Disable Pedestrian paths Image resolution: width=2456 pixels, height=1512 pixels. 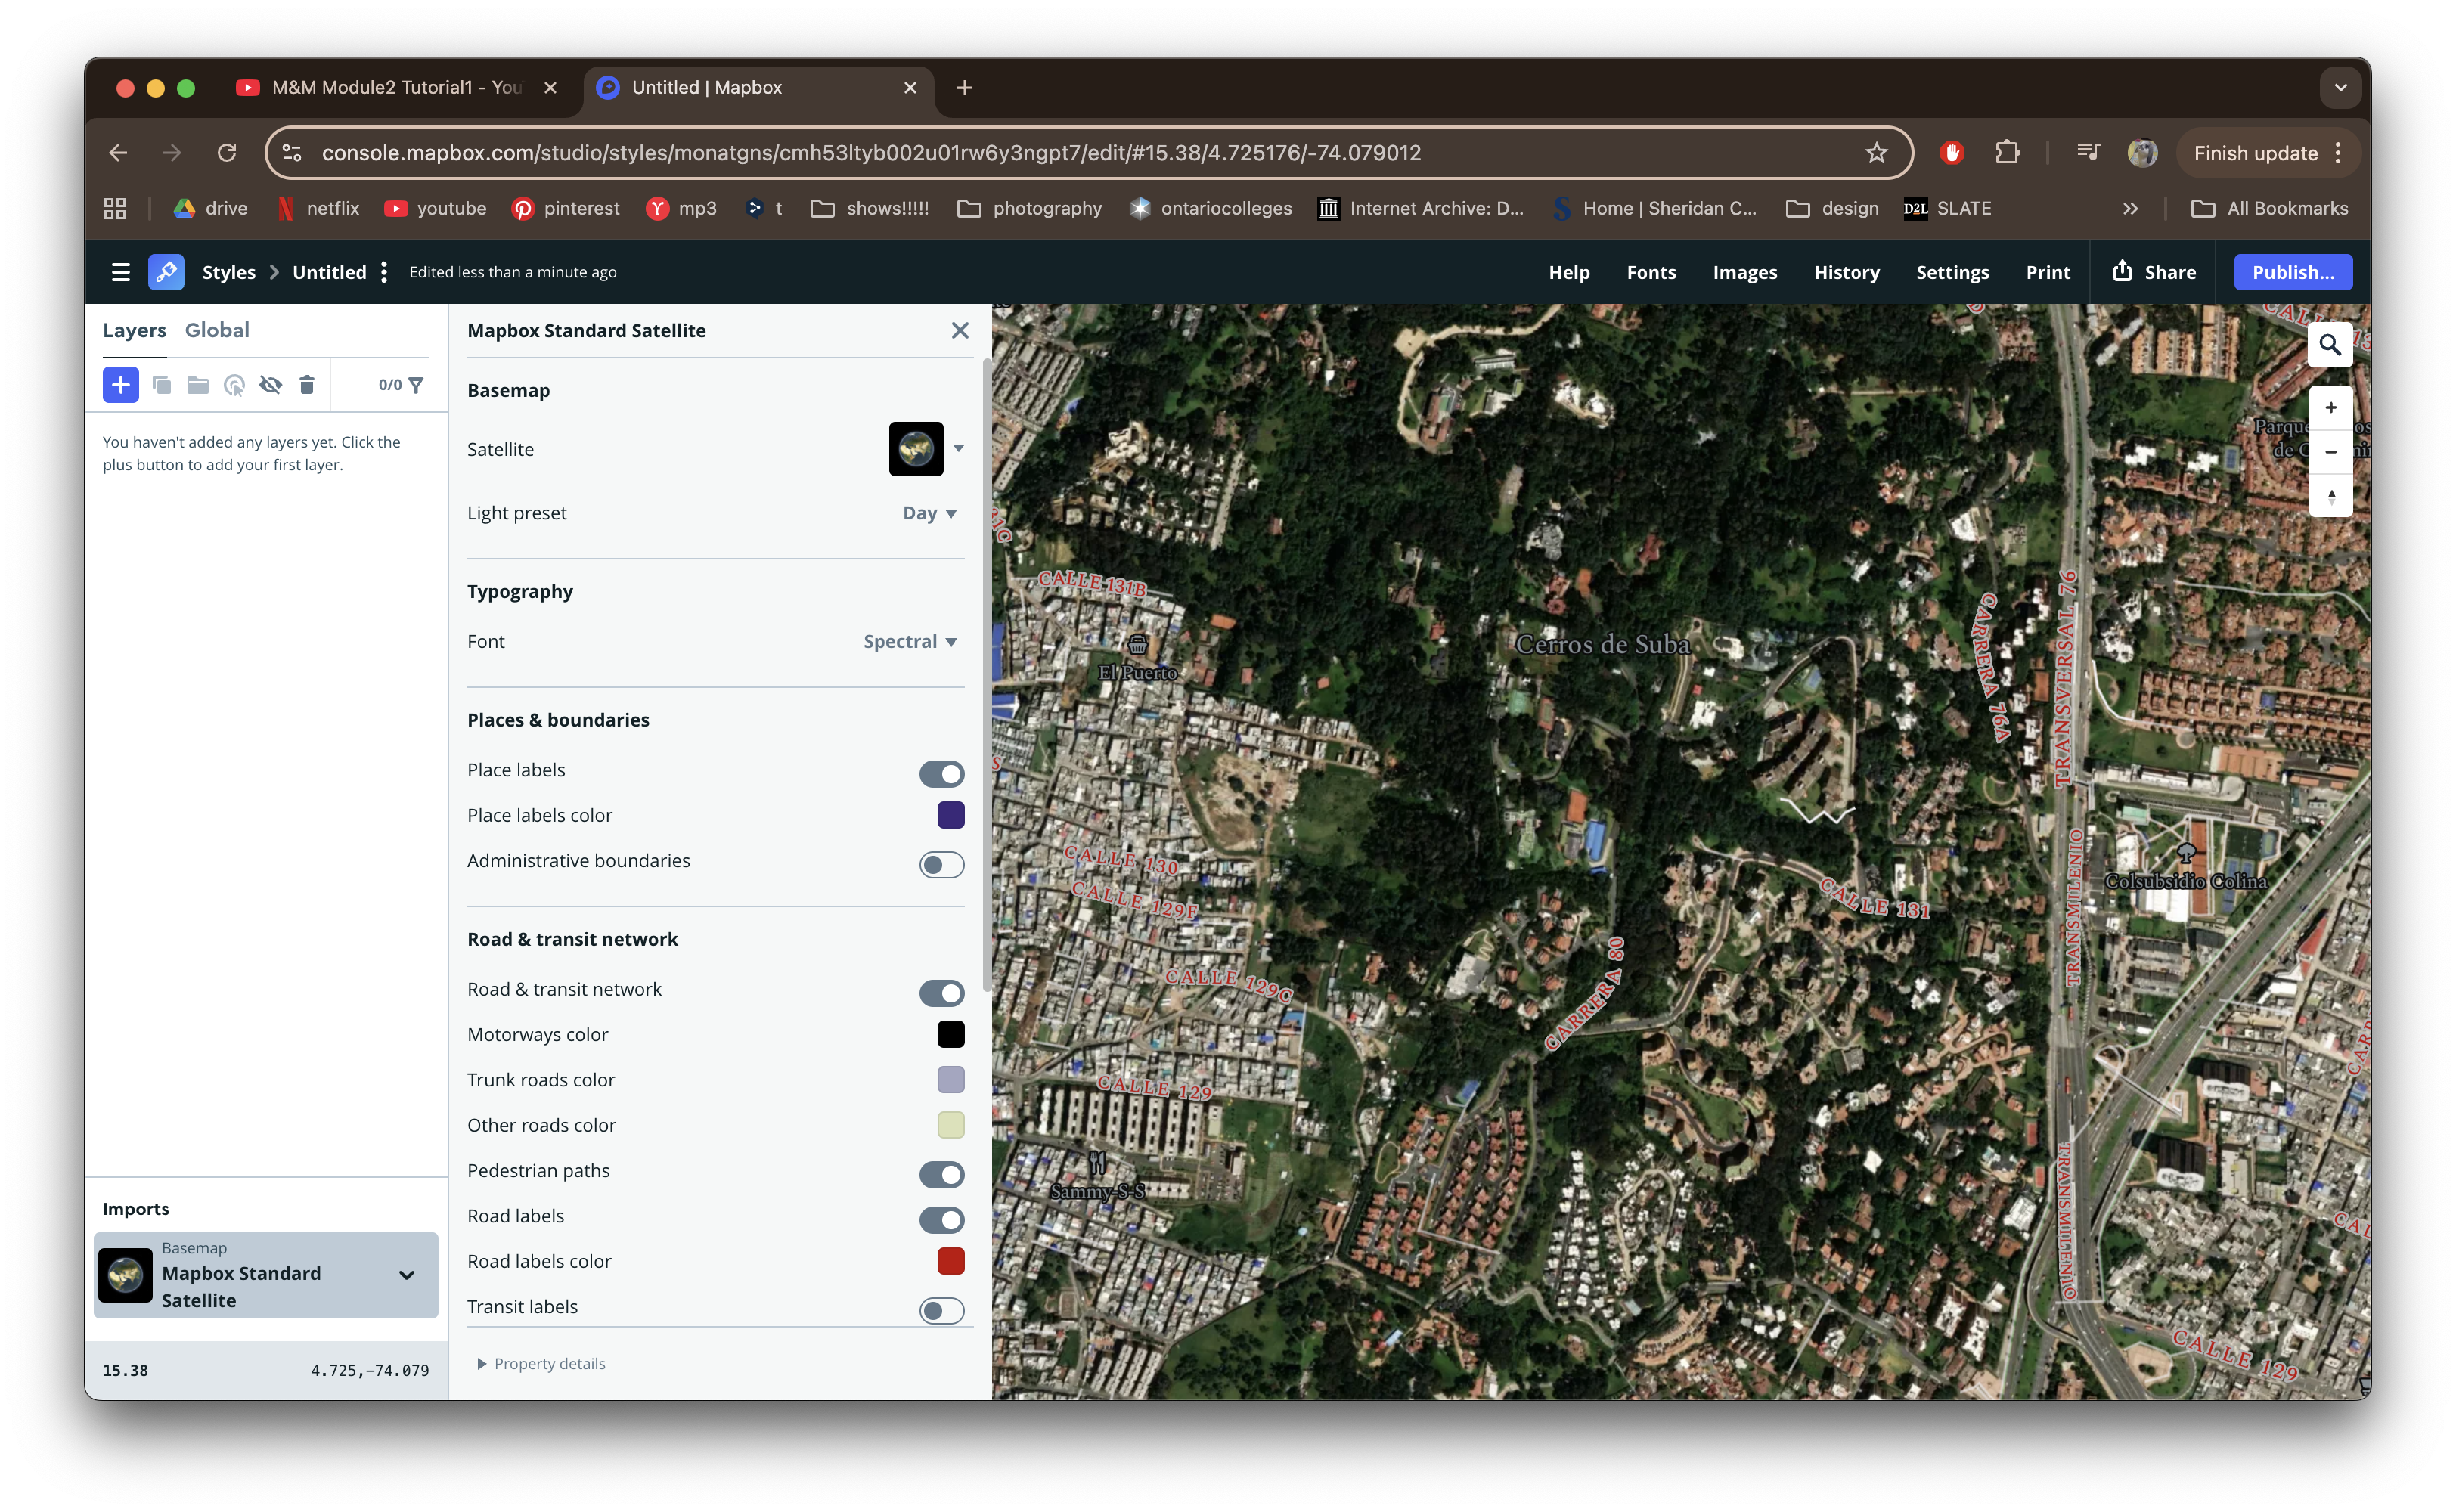(x=941, y=1175)
